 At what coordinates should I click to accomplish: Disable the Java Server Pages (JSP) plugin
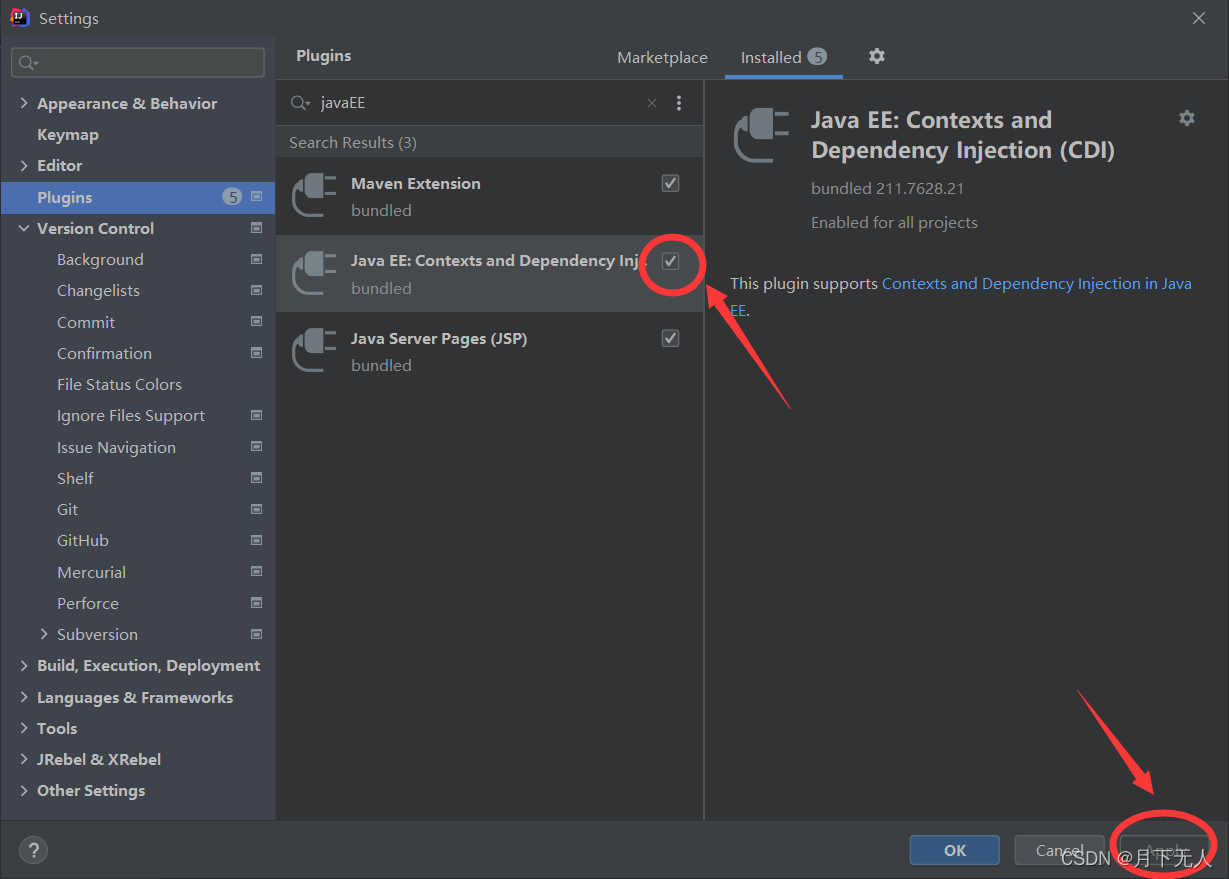669,337
